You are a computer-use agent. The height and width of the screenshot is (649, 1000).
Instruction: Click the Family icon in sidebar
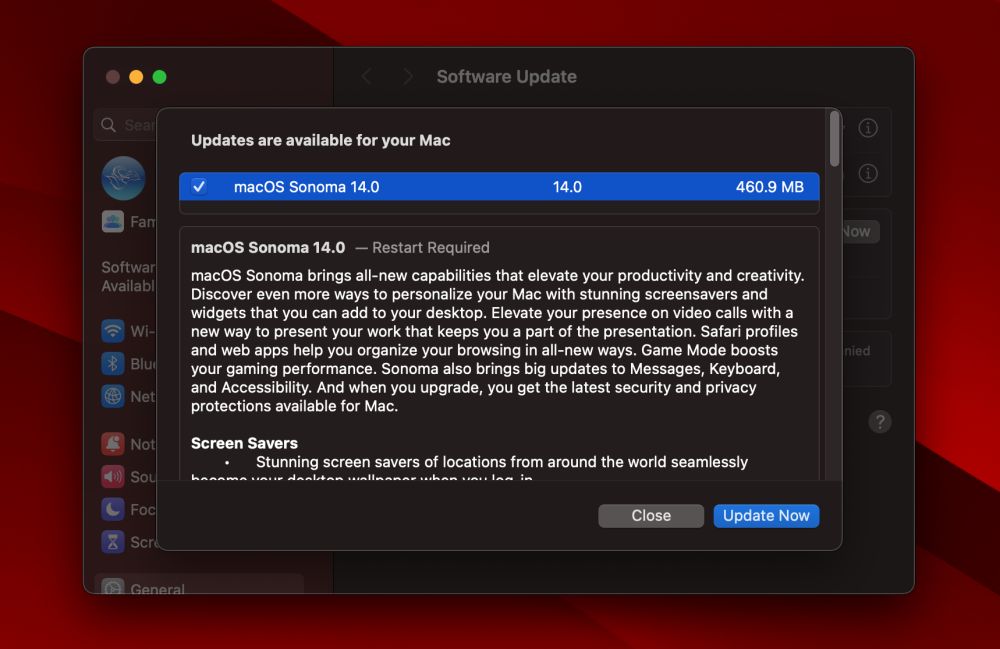click(x=113, y=221)
